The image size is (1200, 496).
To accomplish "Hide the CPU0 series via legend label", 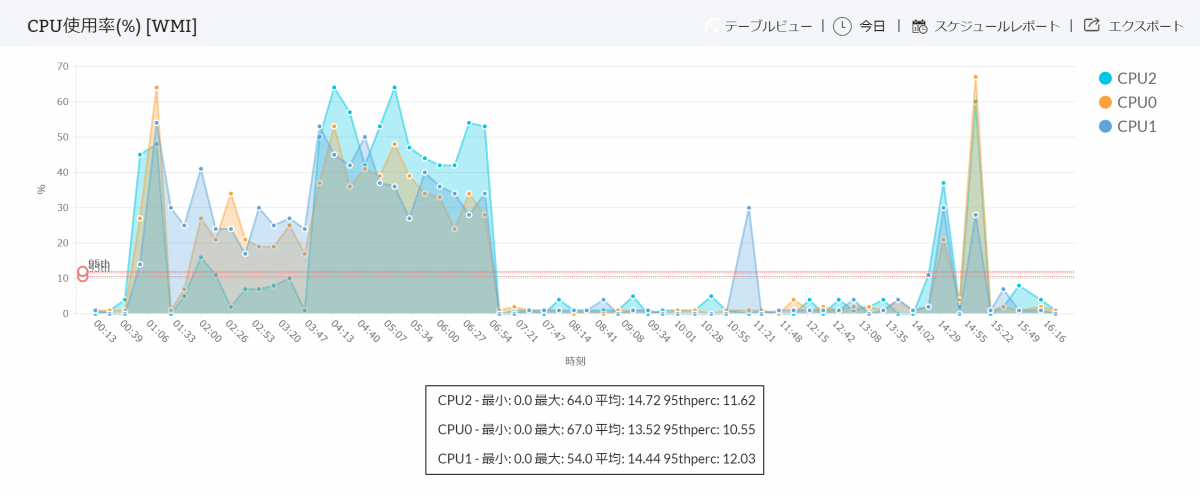I will coord(1137,102).
